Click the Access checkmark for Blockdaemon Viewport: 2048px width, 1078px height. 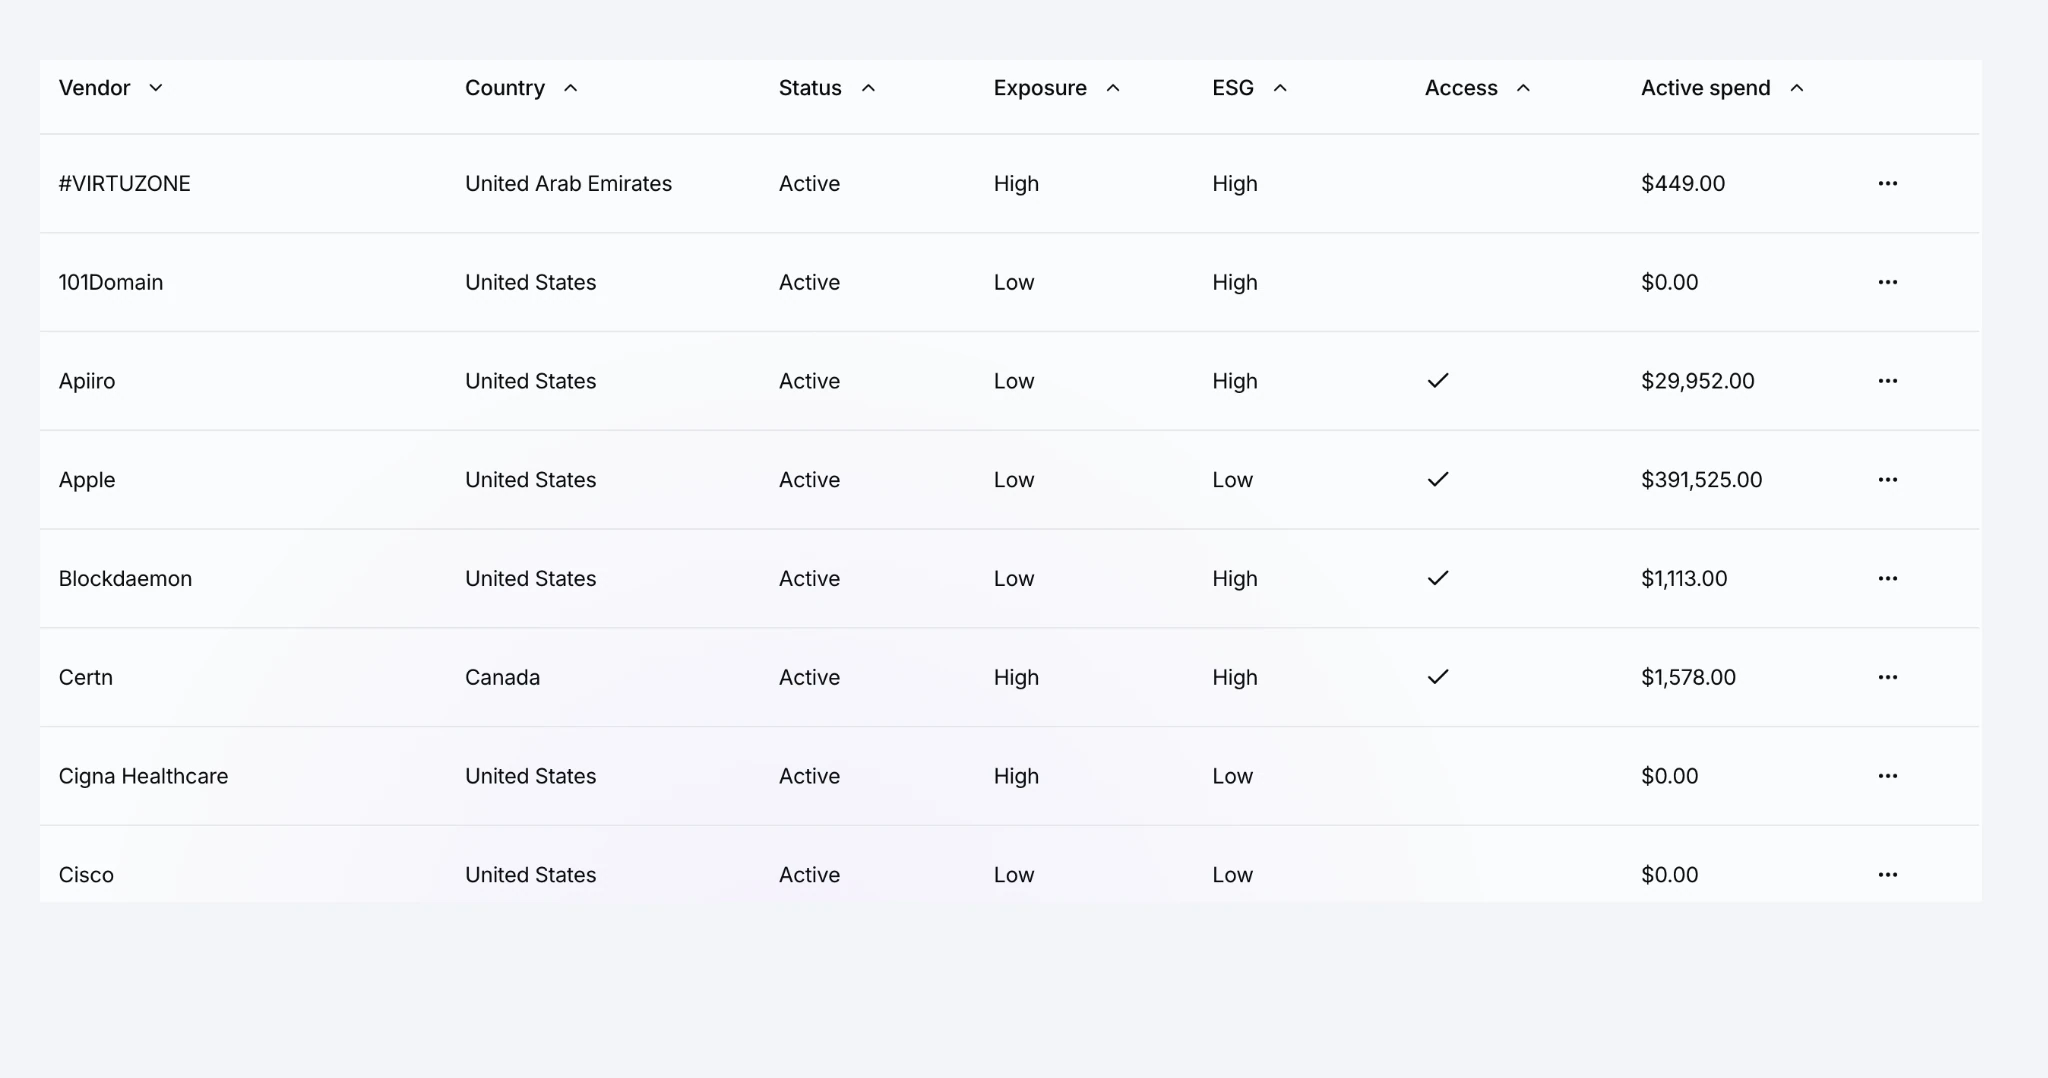point(1438,578)
